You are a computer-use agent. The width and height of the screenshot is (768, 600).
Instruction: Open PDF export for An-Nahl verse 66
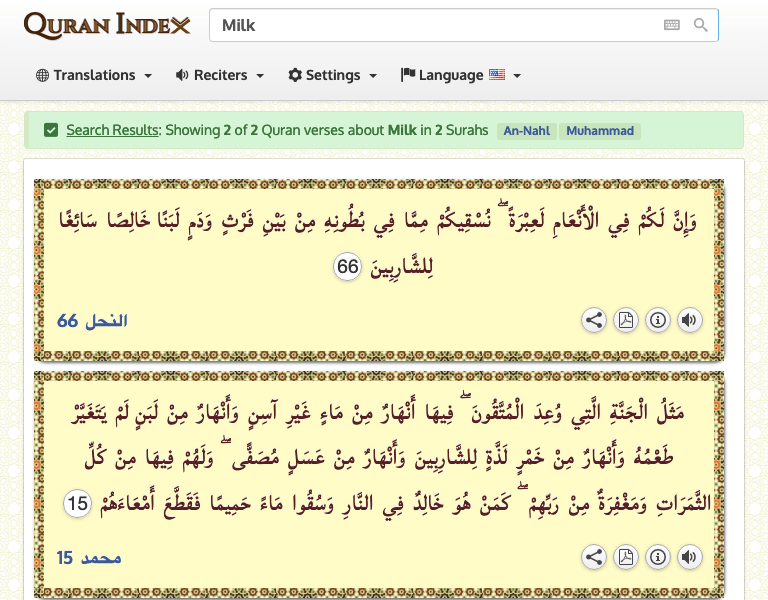click(x=625, y=320)
